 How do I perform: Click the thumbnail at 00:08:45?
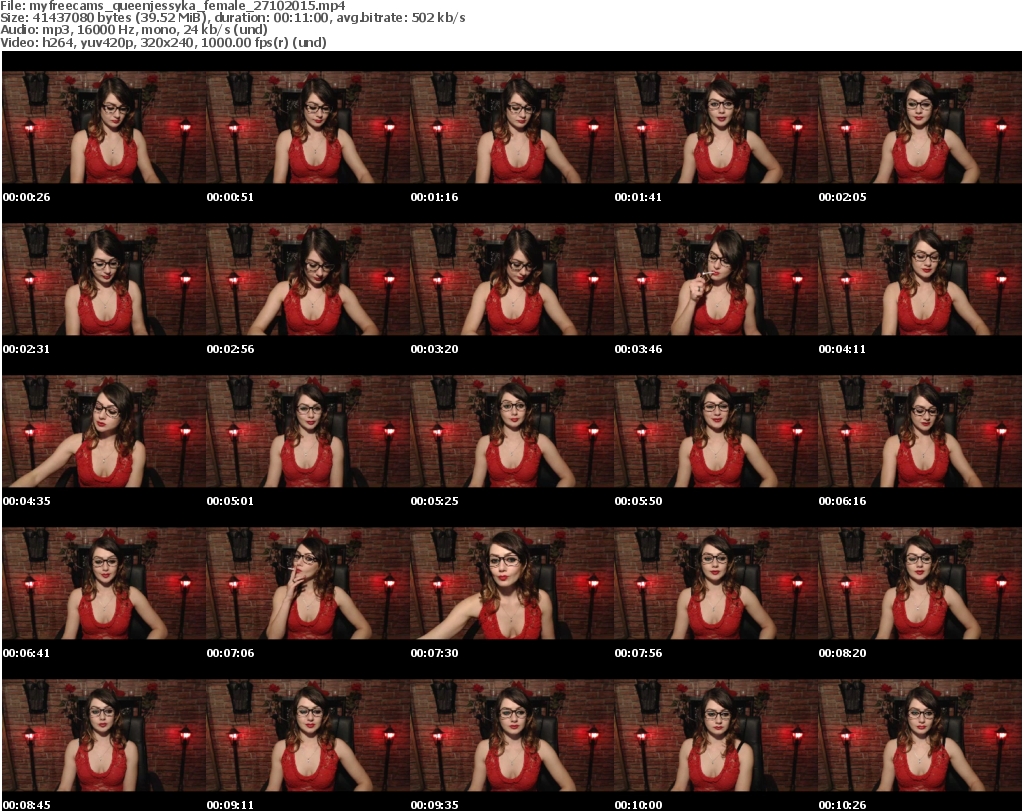click(x=104, y=736)
